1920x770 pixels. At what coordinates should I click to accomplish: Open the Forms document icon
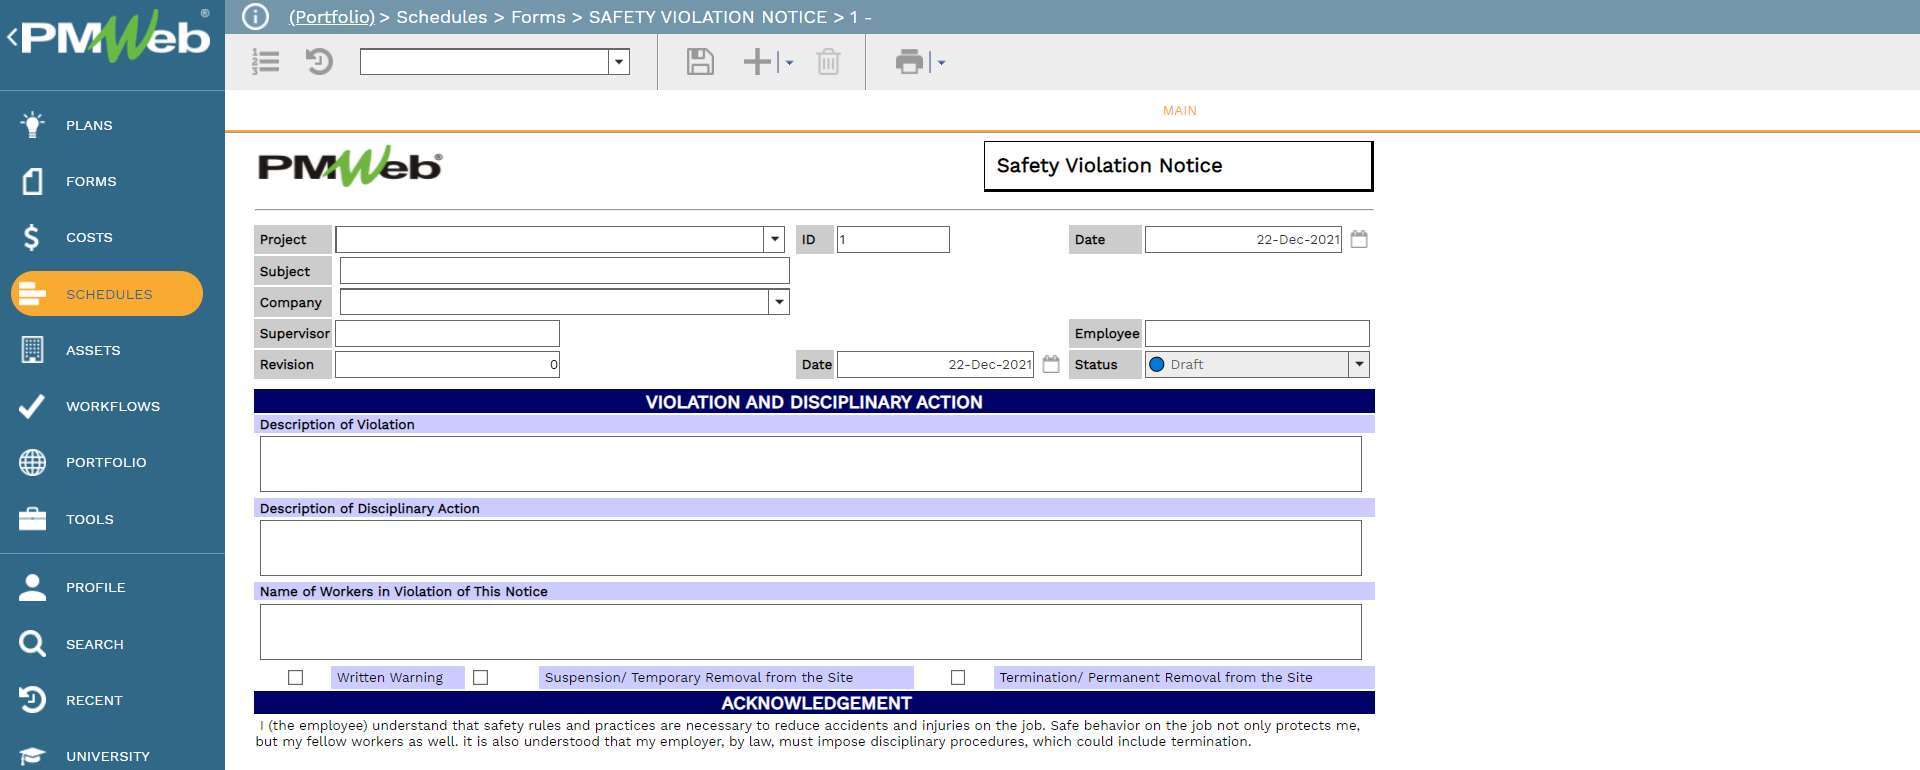(32, 181)
